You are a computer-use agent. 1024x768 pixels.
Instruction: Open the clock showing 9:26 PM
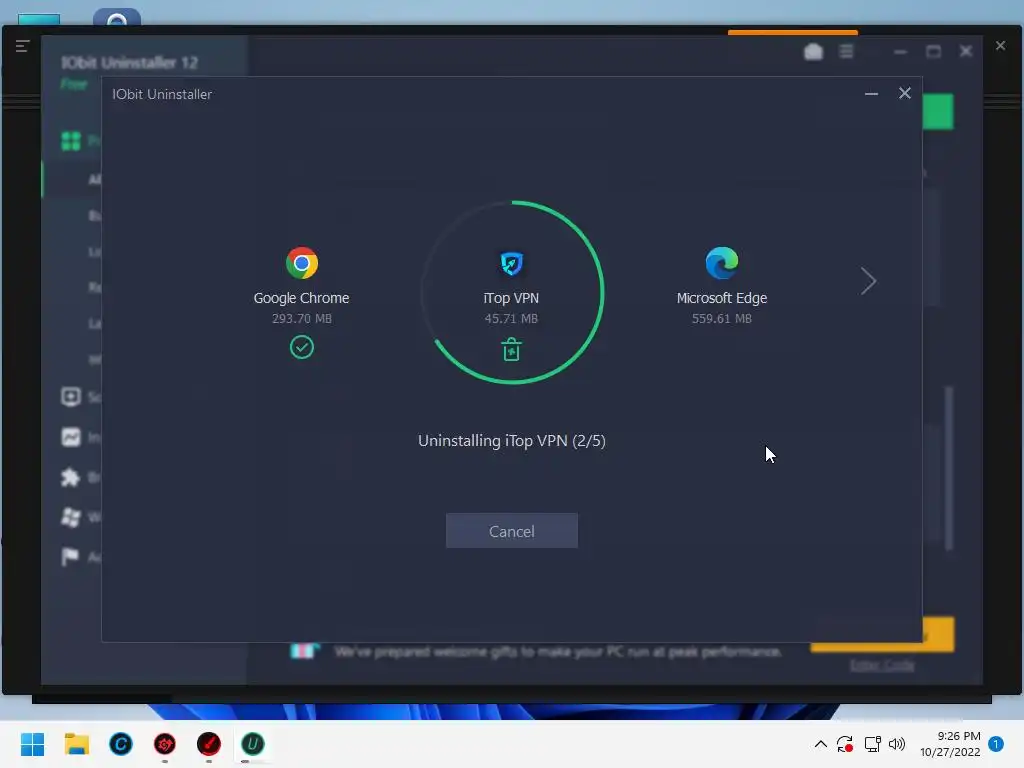click(x=950, y=744)
